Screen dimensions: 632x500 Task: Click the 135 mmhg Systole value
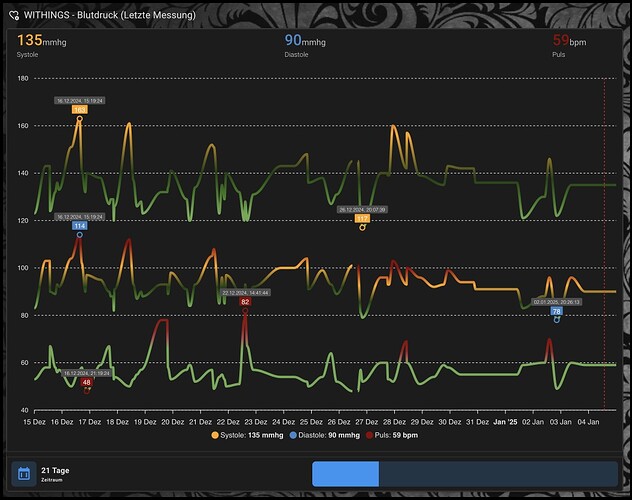pyautogui.click(x=41, y=41)
